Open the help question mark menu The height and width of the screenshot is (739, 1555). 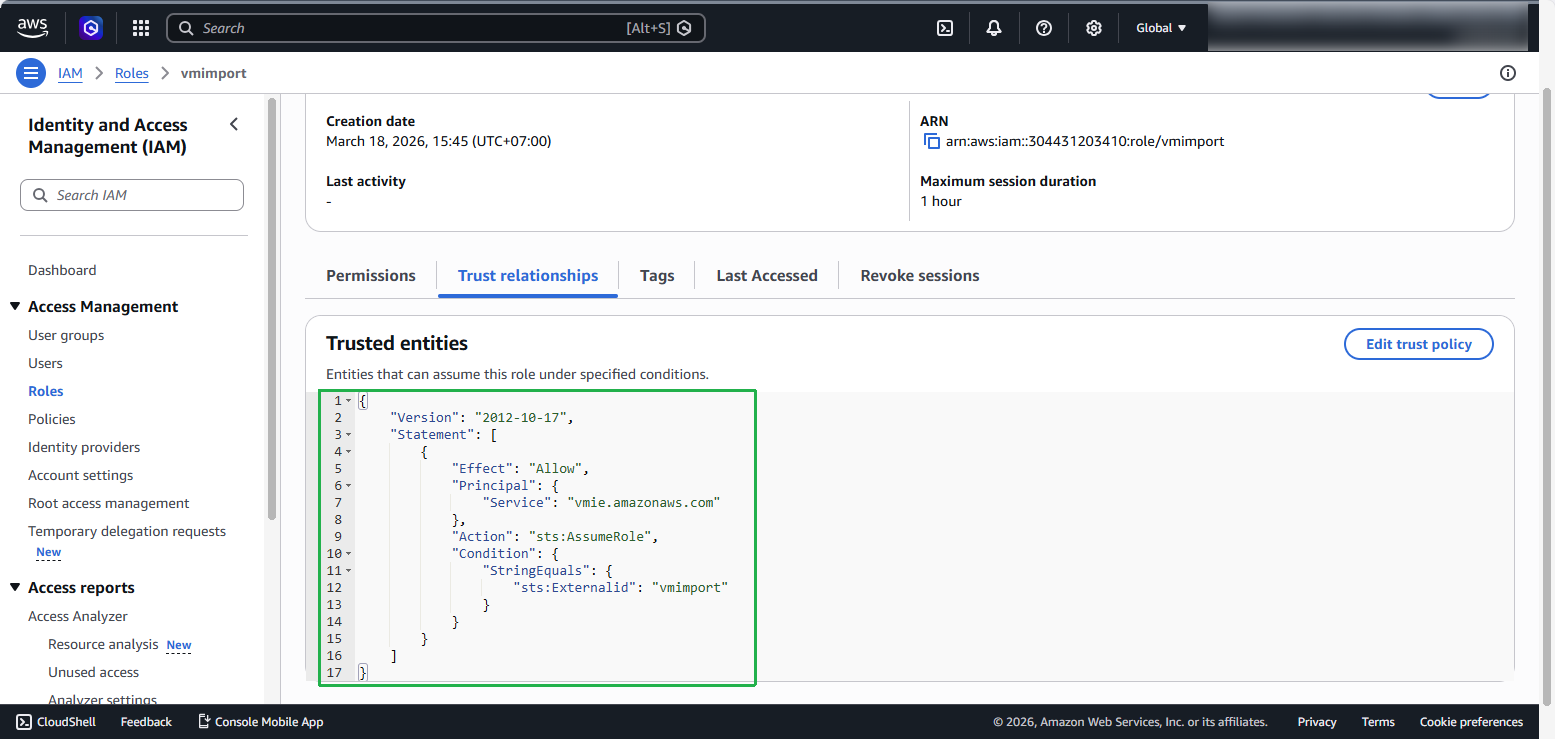pyautogui.click(x=1044, y=28)
